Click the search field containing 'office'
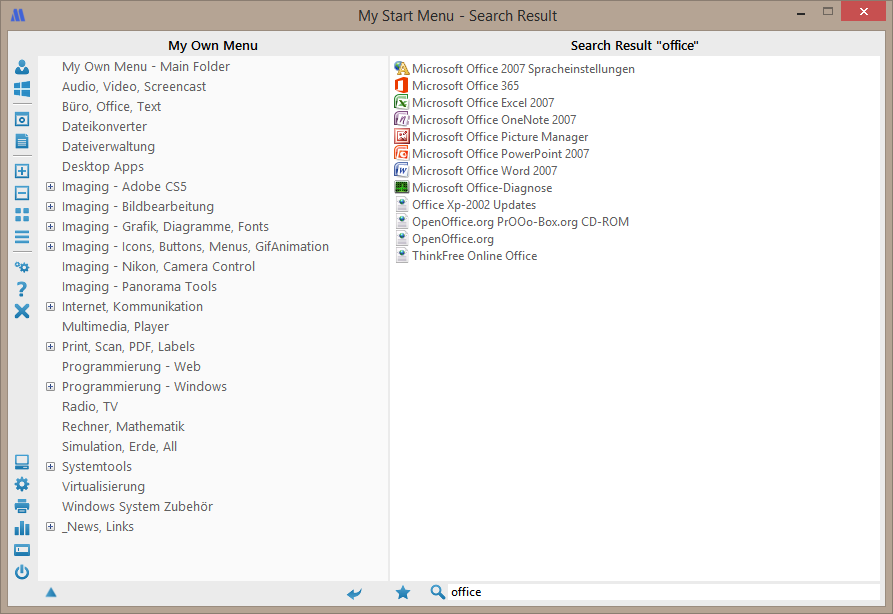This screenshot has height=614, width=893. coord(660,592)
